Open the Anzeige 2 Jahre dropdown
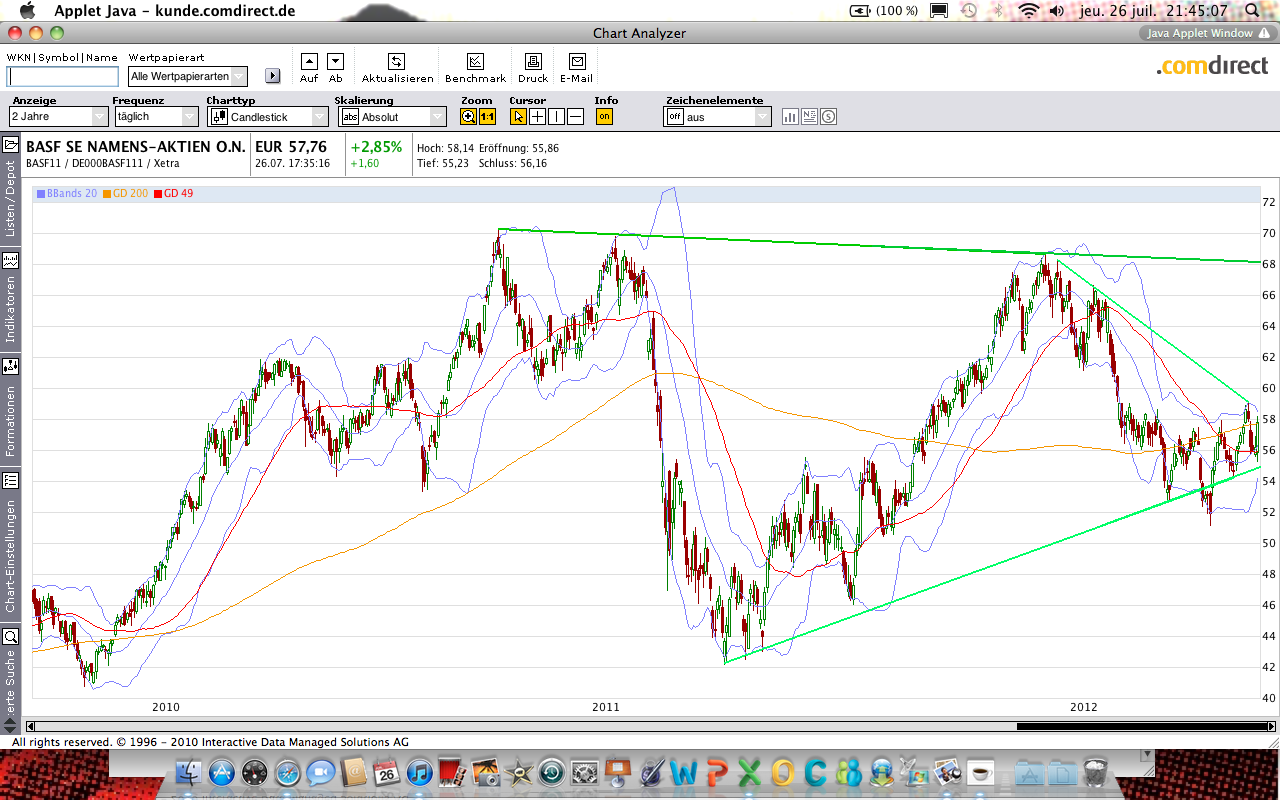The image size is (1280, 800). (x=59, y=117)
